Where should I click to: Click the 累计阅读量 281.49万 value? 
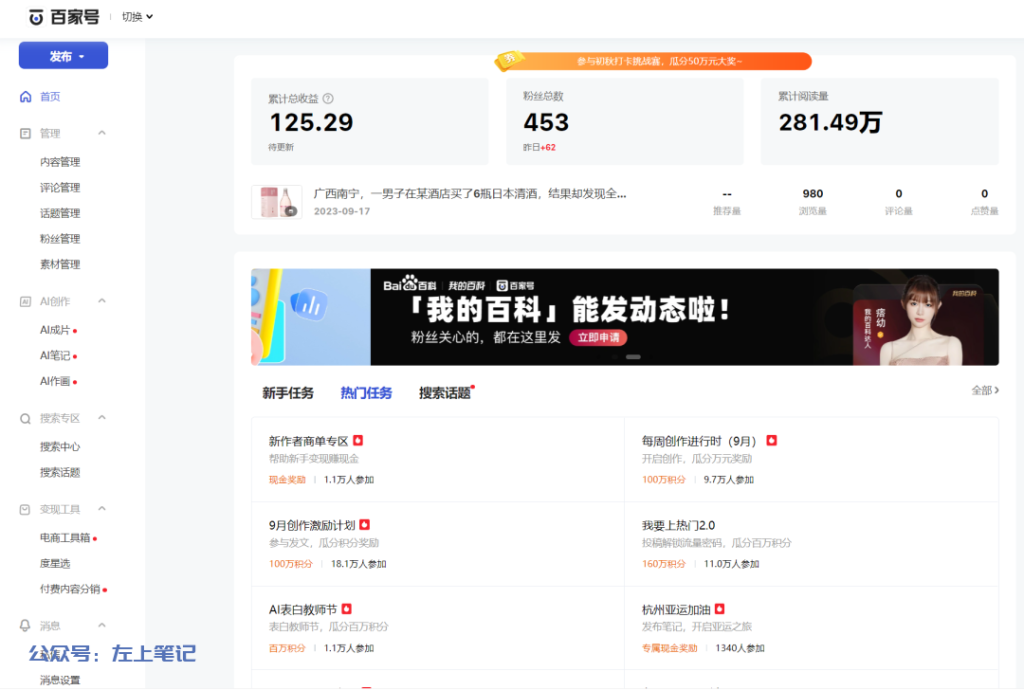click(x=830, y=123)
